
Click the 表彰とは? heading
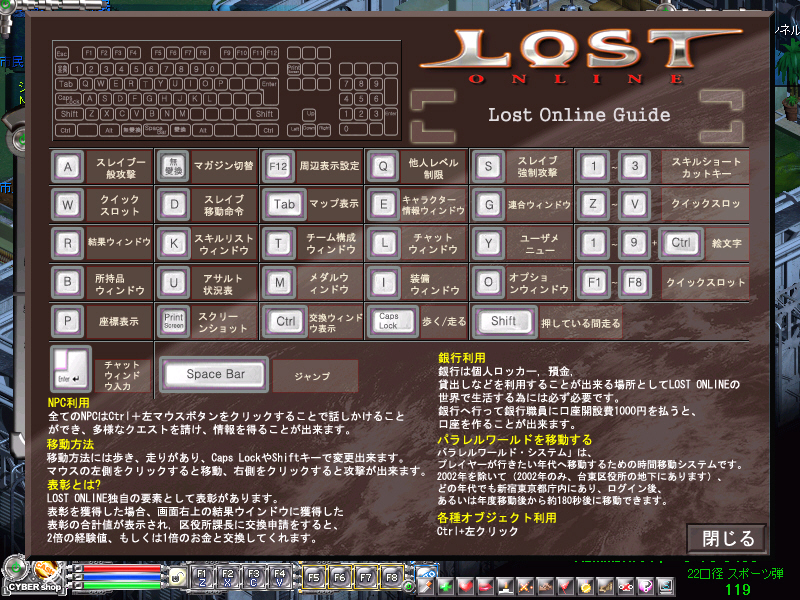point(74,485)
